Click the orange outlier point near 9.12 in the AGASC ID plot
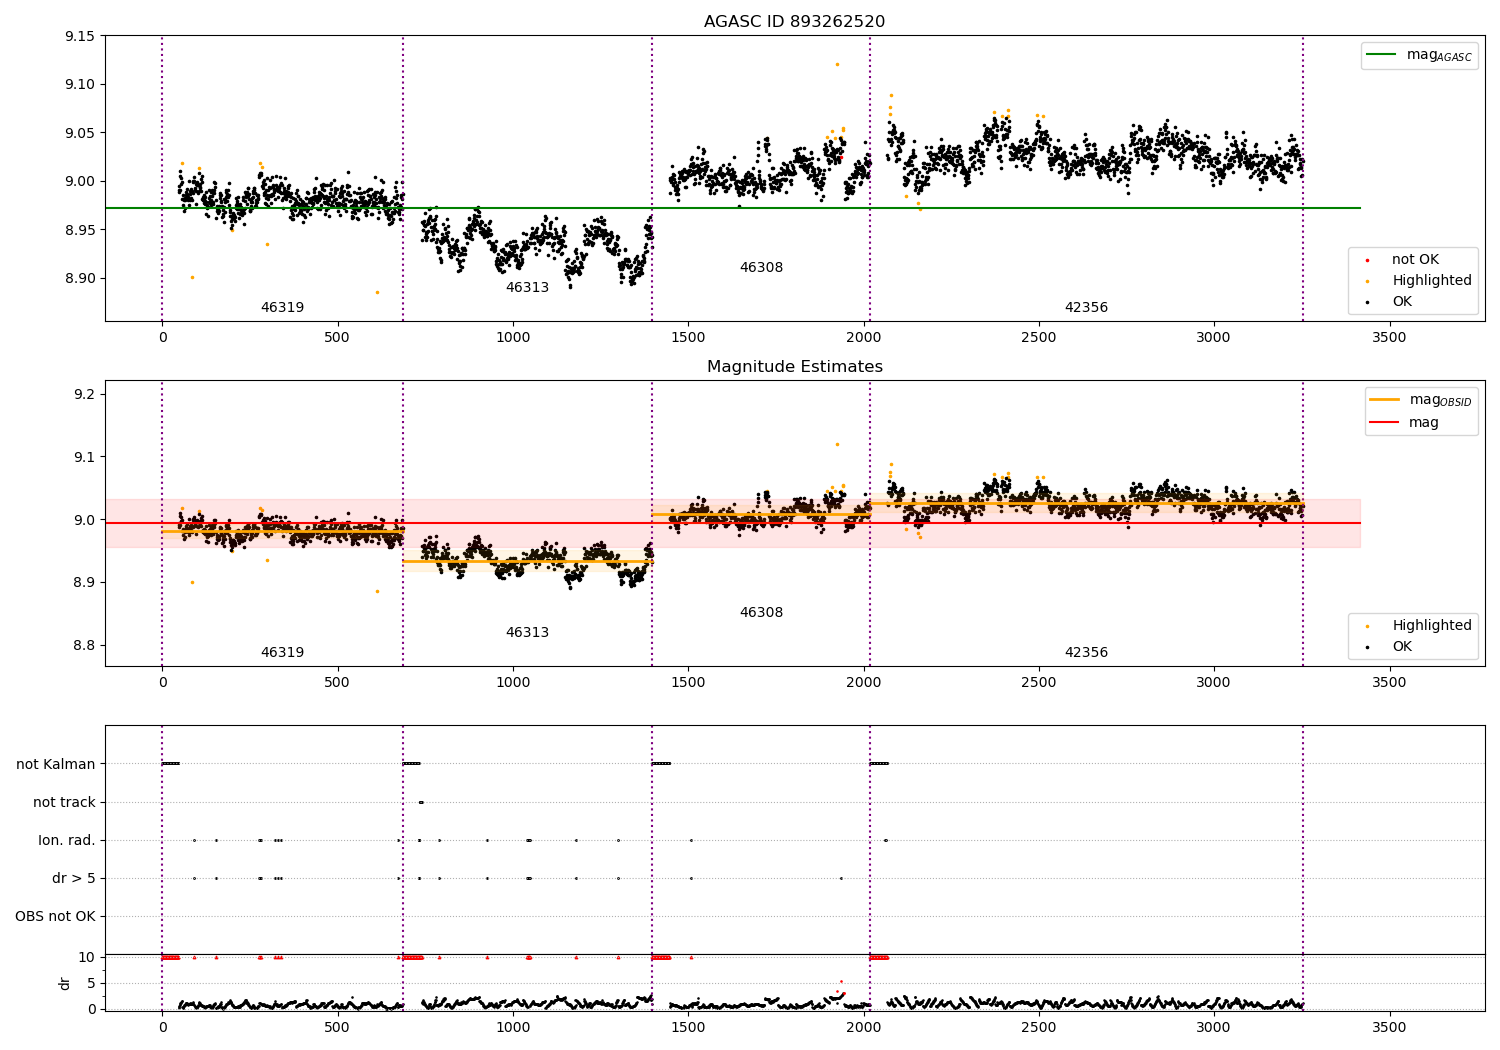The image size is (1500, 1050). point(837,64)
